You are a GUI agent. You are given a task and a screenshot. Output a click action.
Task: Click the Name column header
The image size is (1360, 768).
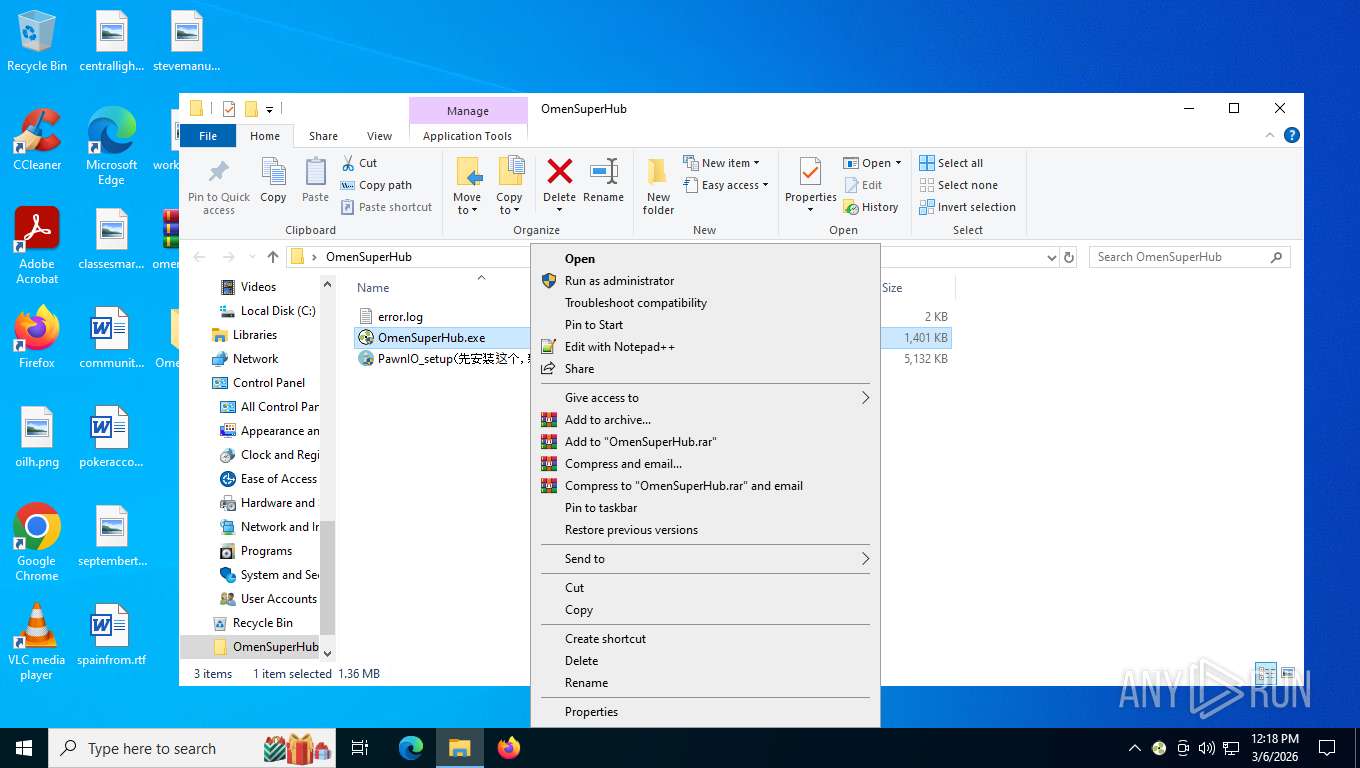coord(373,288)
